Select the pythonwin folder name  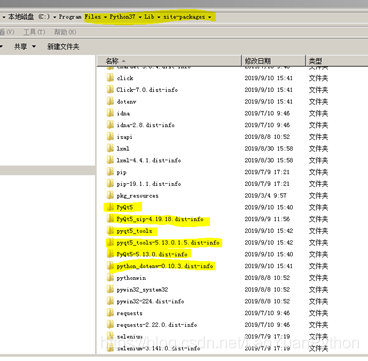pyautogui.click(x=131, y=278)
